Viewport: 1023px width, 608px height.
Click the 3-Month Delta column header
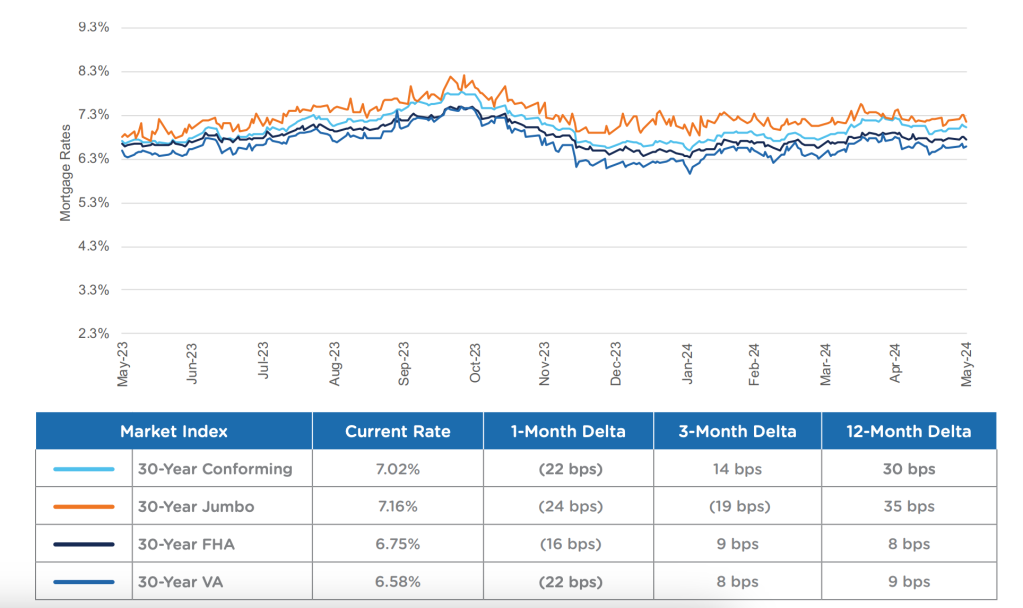pyautogui.click(x=738, y=432)
